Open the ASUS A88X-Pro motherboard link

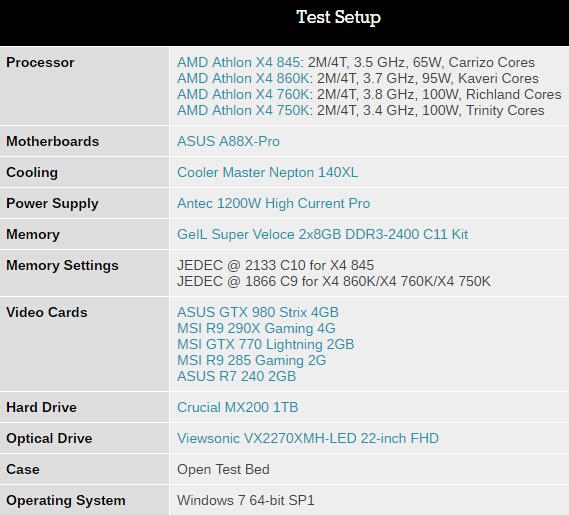pos(228,141)
